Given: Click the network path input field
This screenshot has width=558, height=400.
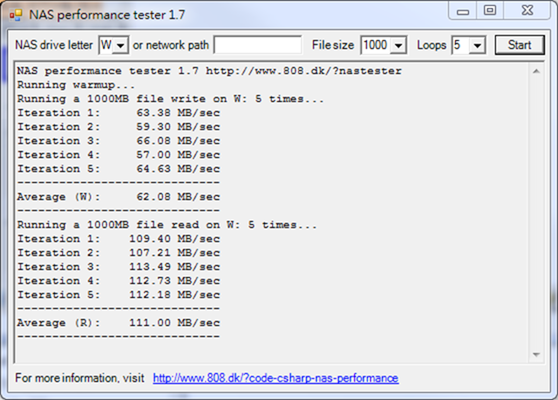Looking at the screenshot, I should pos(258,45).
